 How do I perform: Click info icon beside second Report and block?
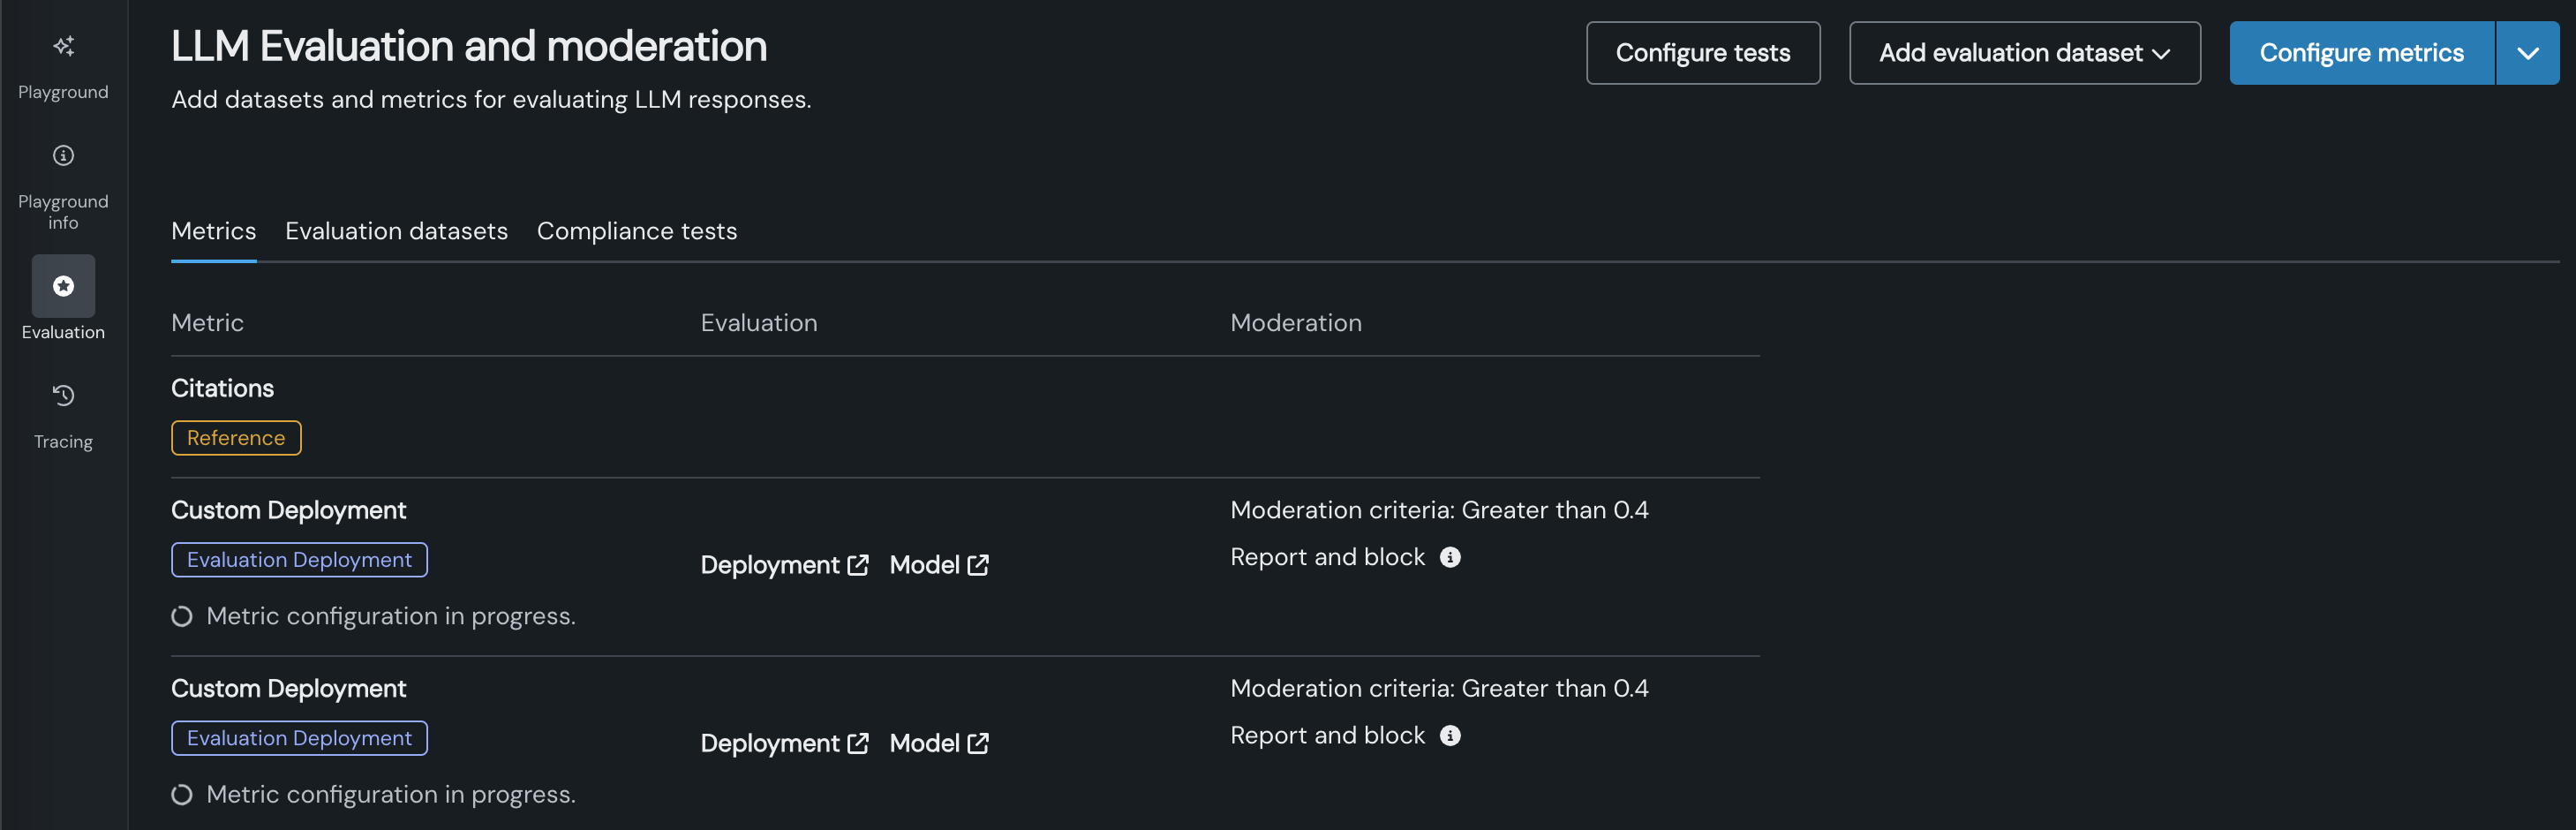[1450, 736]
